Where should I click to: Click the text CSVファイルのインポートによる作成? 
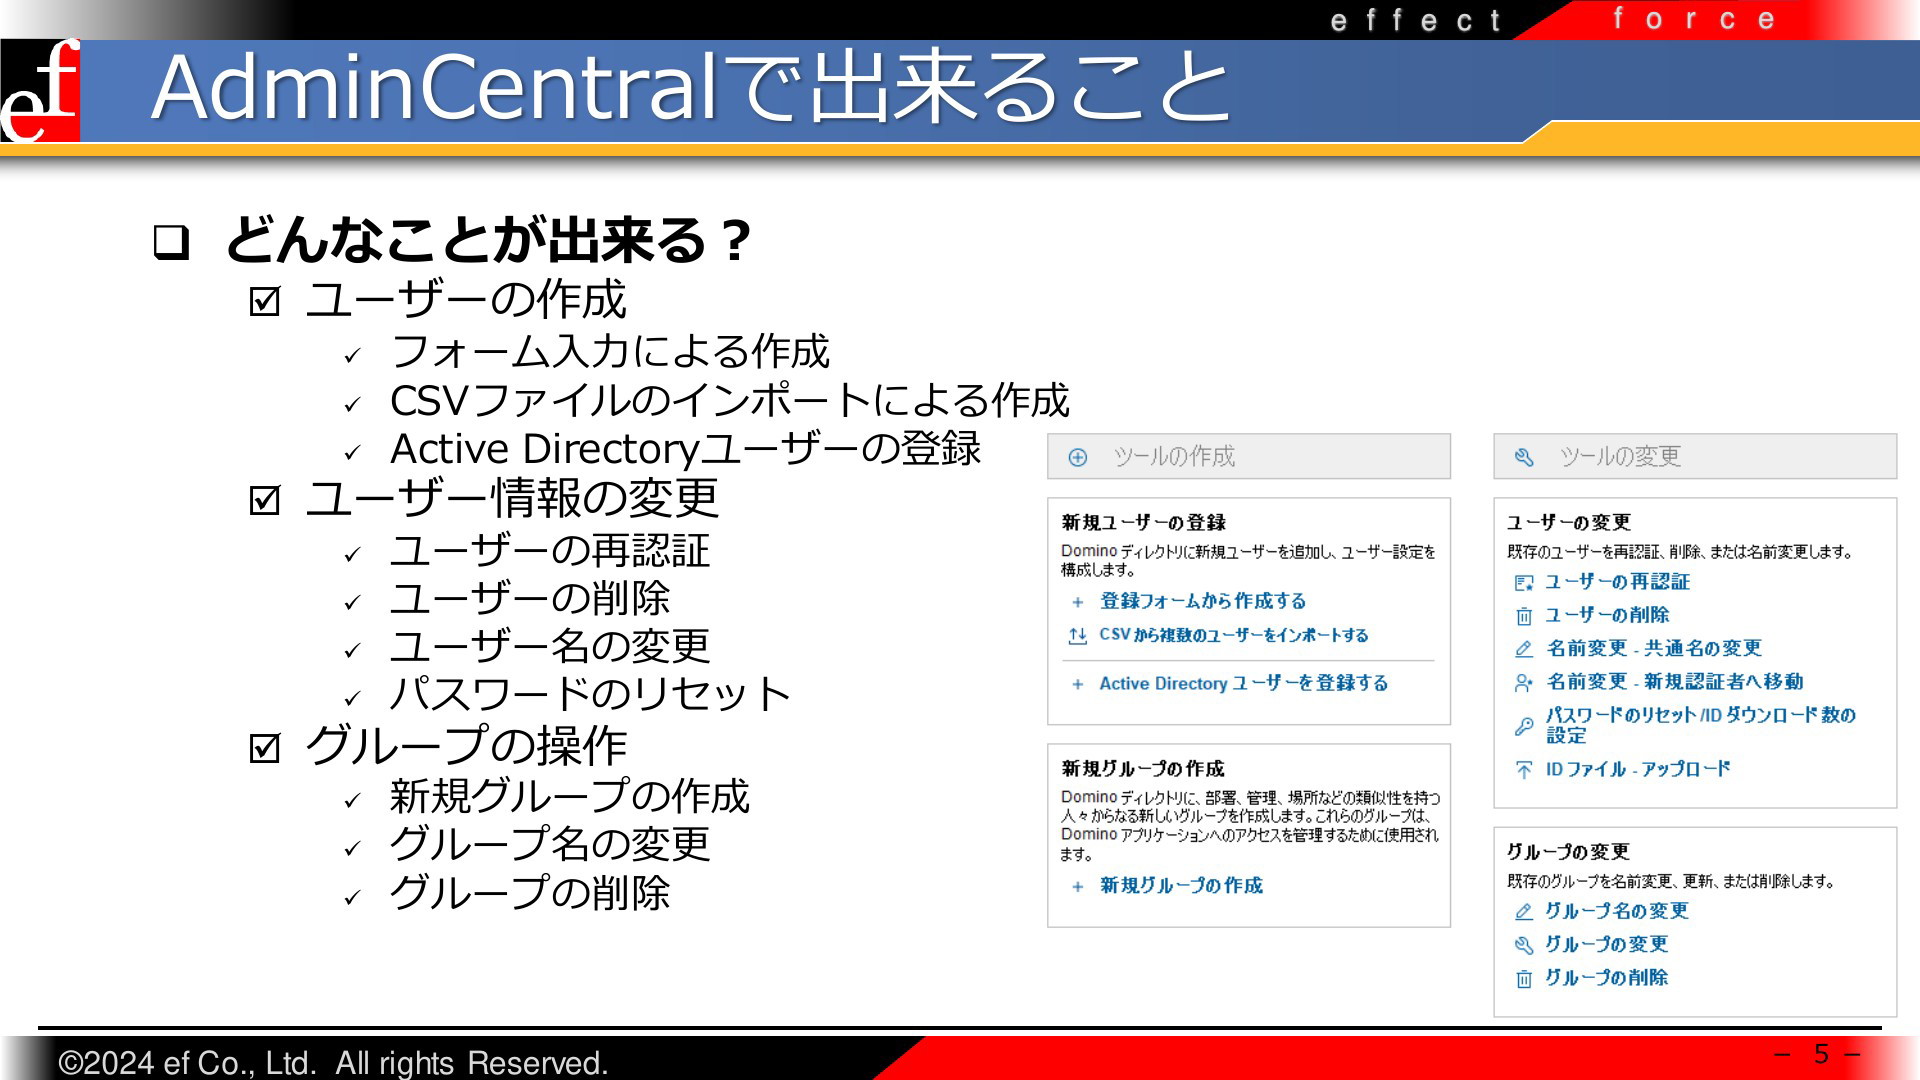coord(730,401)
